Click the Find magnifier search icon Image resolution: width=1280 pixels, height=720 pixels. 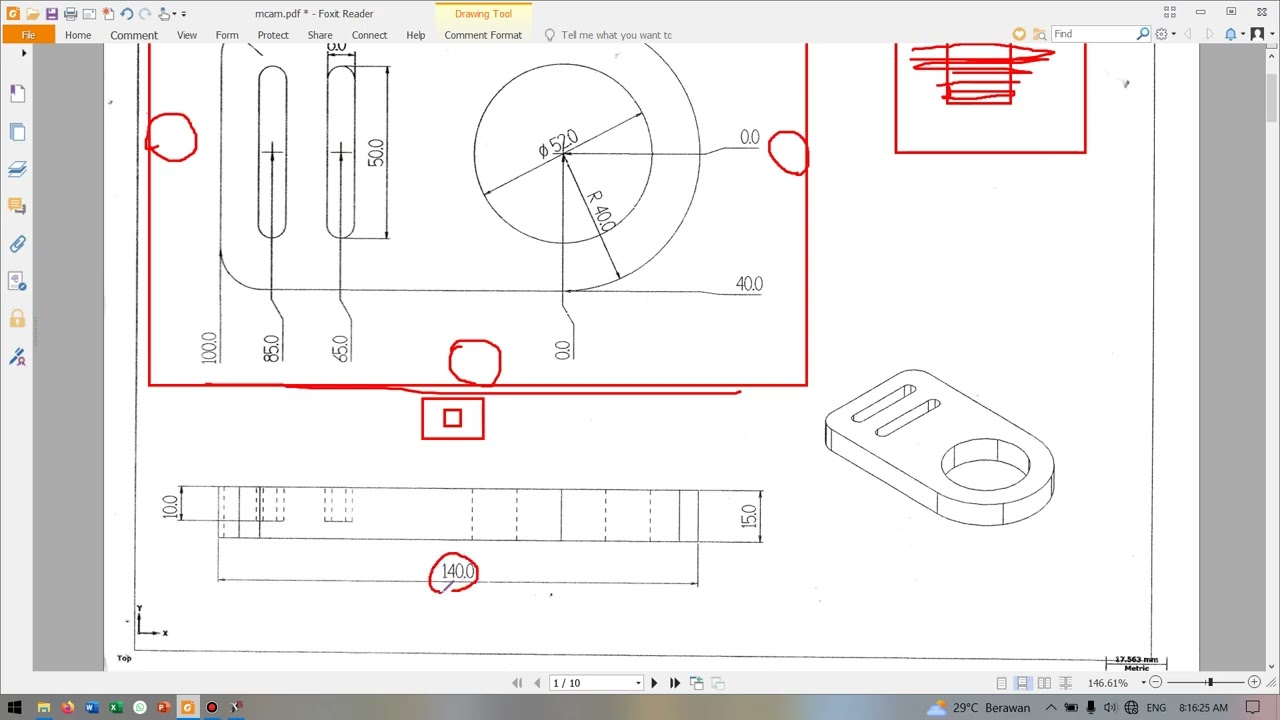[x=1143, y=34]
